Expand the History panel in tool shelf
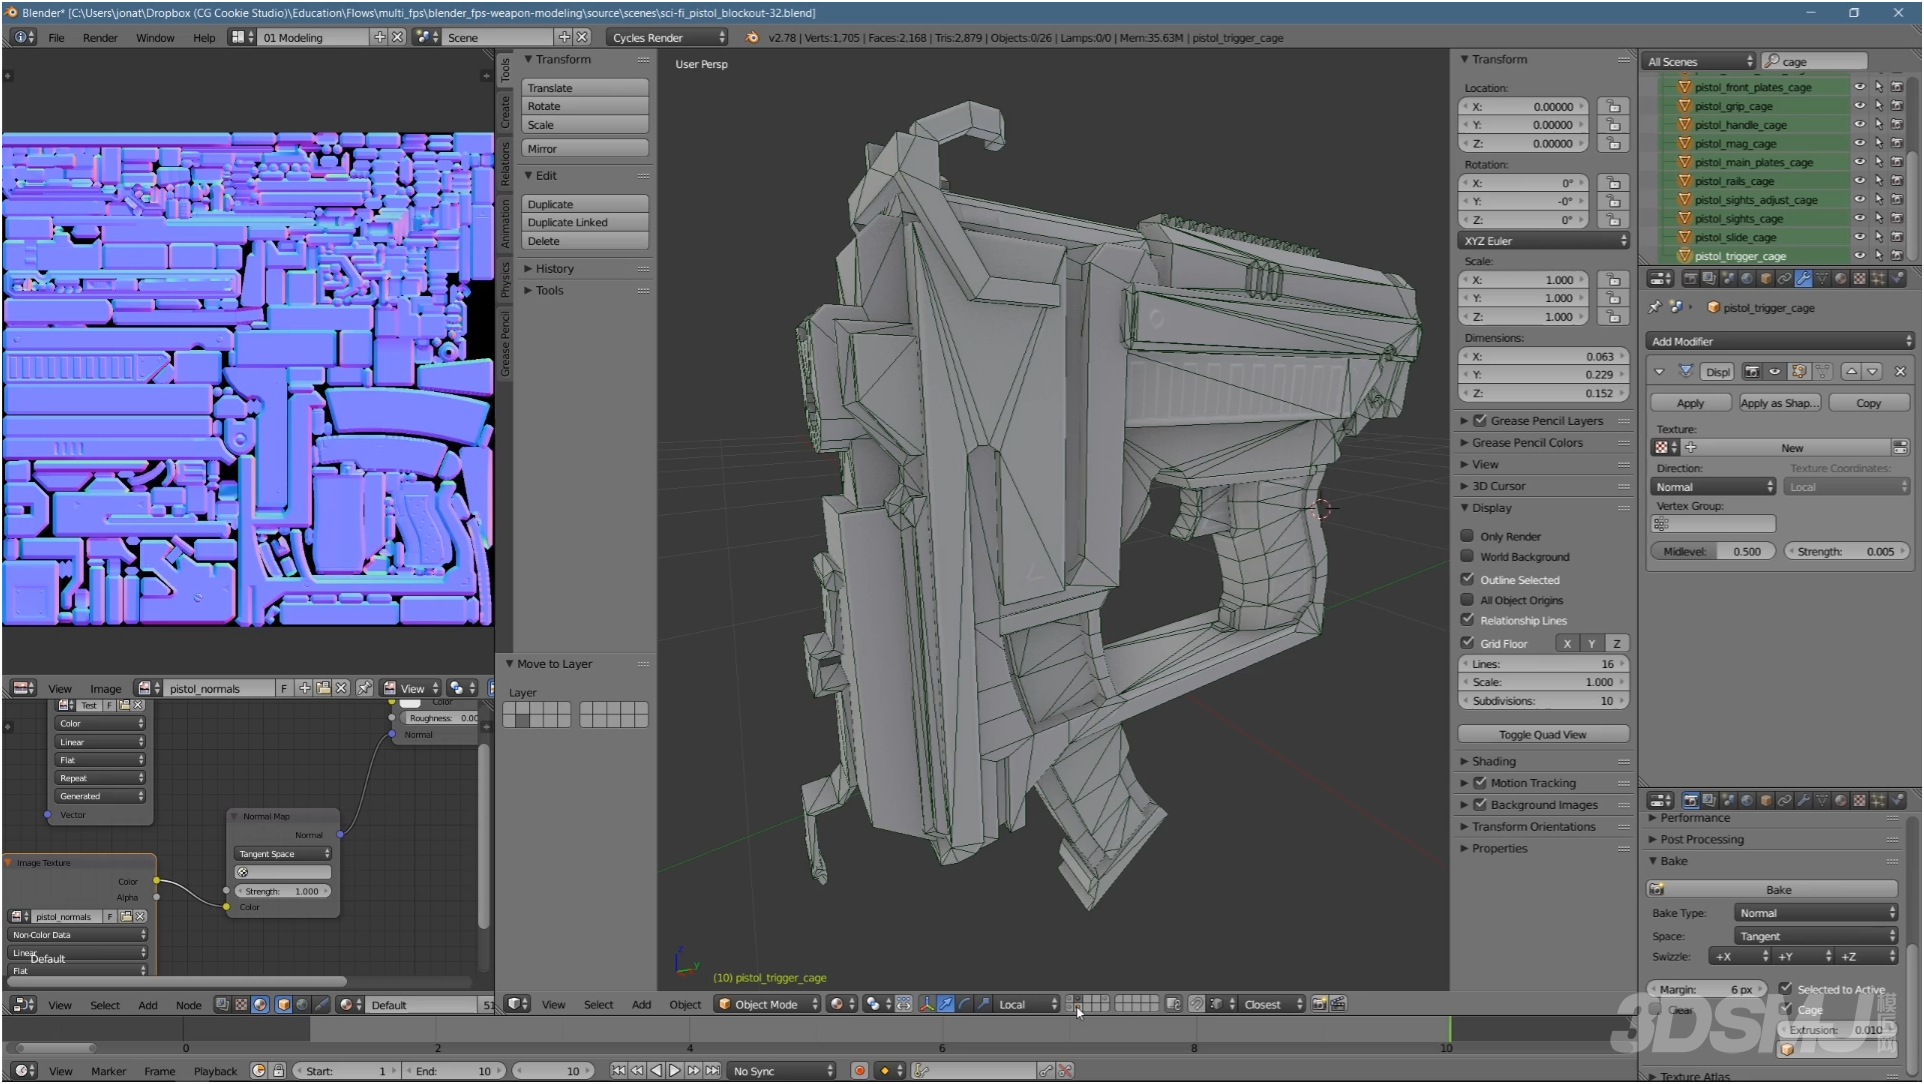Viewport: 1924px width, 1084px height. 554,268
